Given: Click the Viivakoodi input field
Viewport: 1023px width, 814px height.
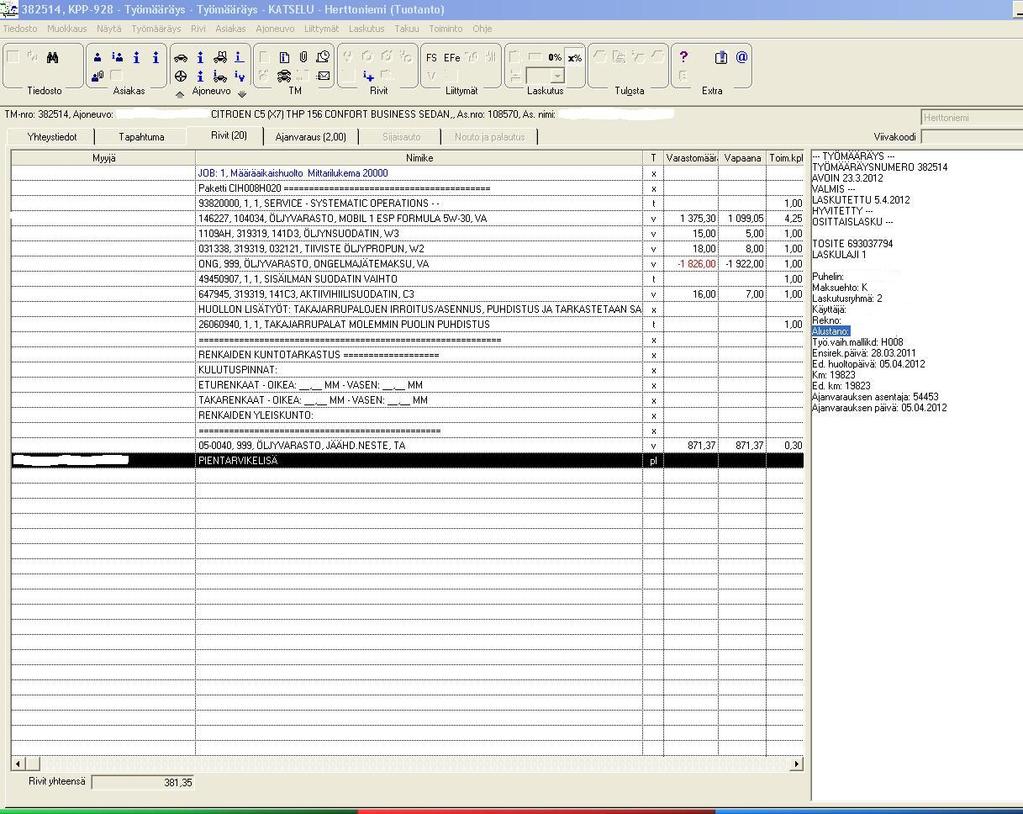Looking at the screenshot, I should click(x=972, y=137).
